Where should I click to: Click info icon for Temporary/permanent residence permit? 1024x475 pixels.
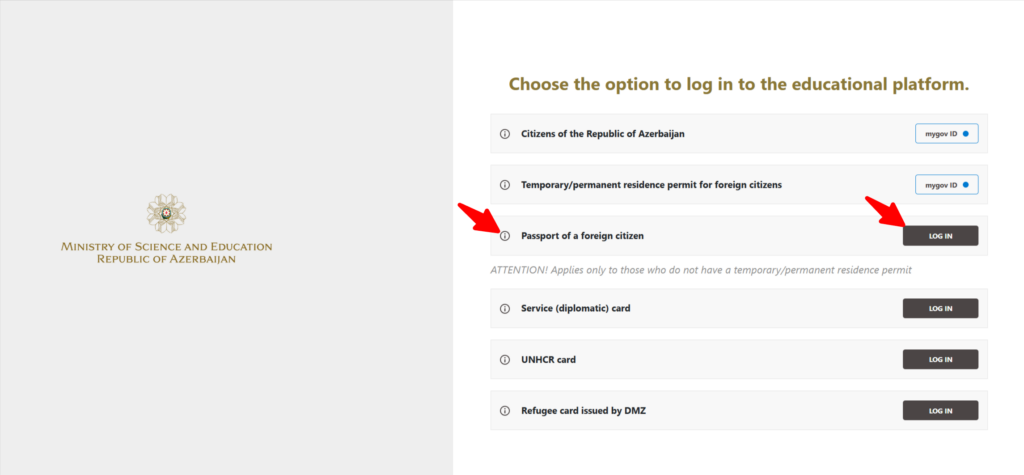coord(505,185)
